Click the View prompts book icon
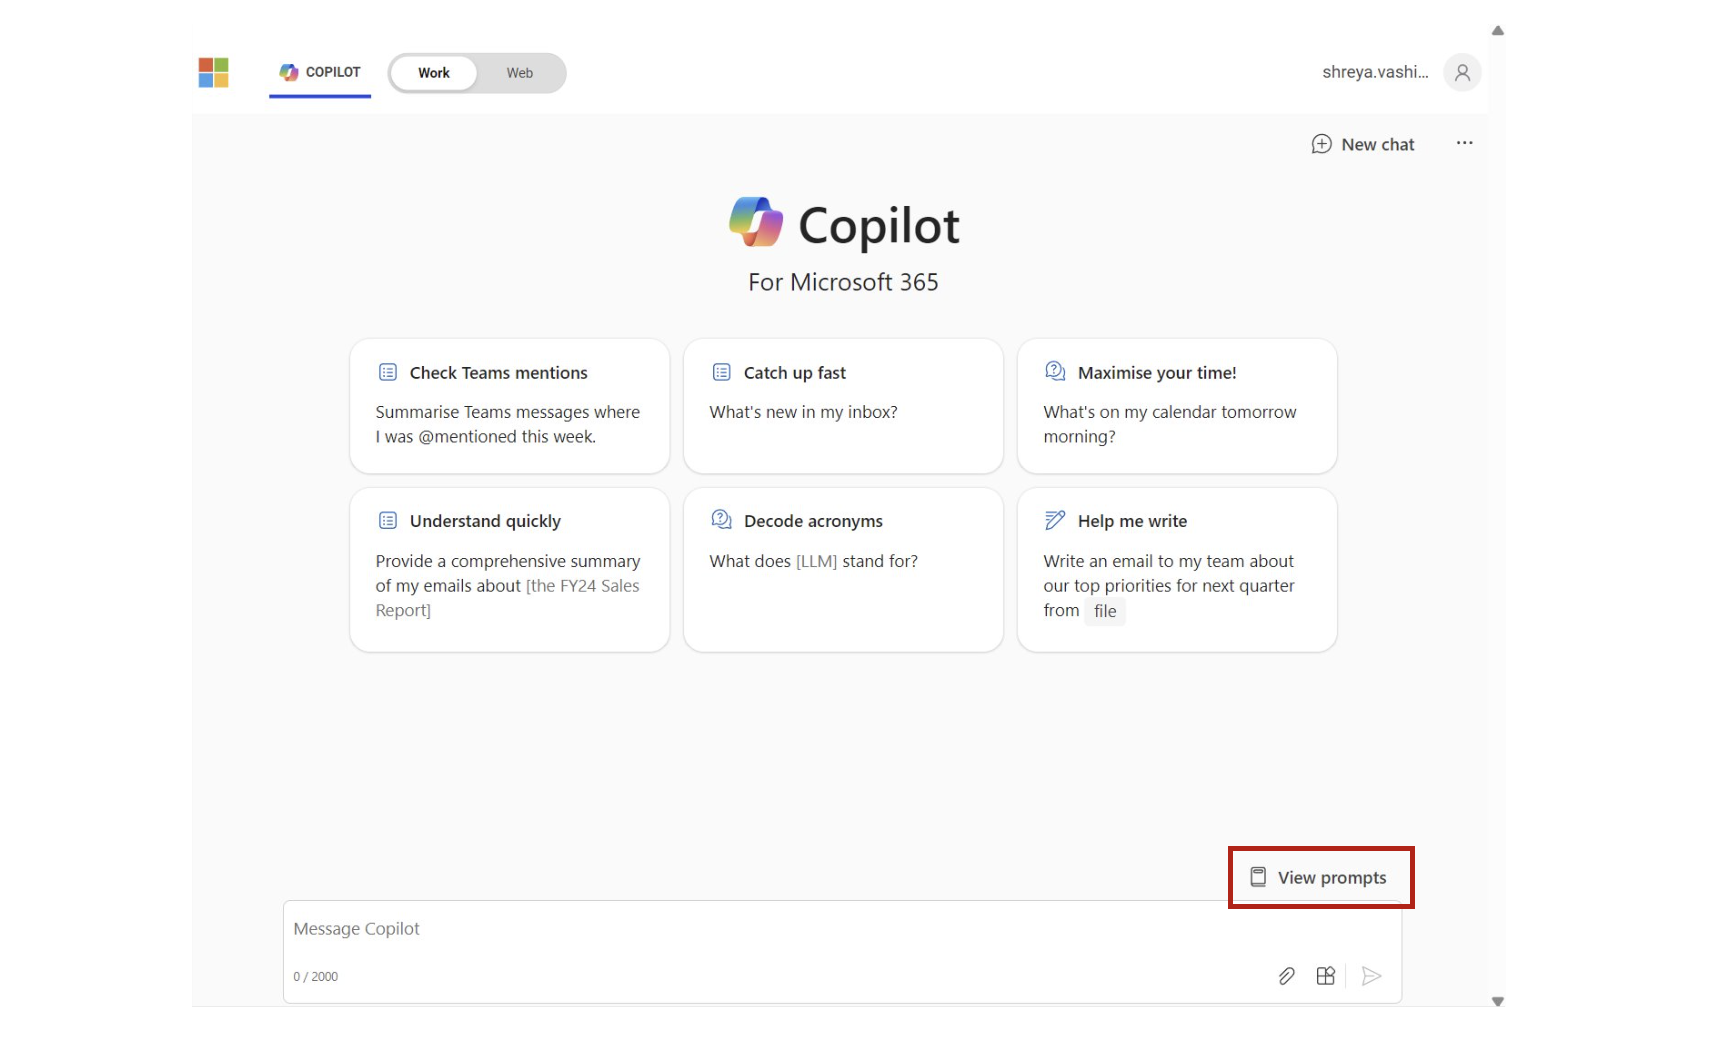This screenshot has width=1724, height=1058. 1258,877
